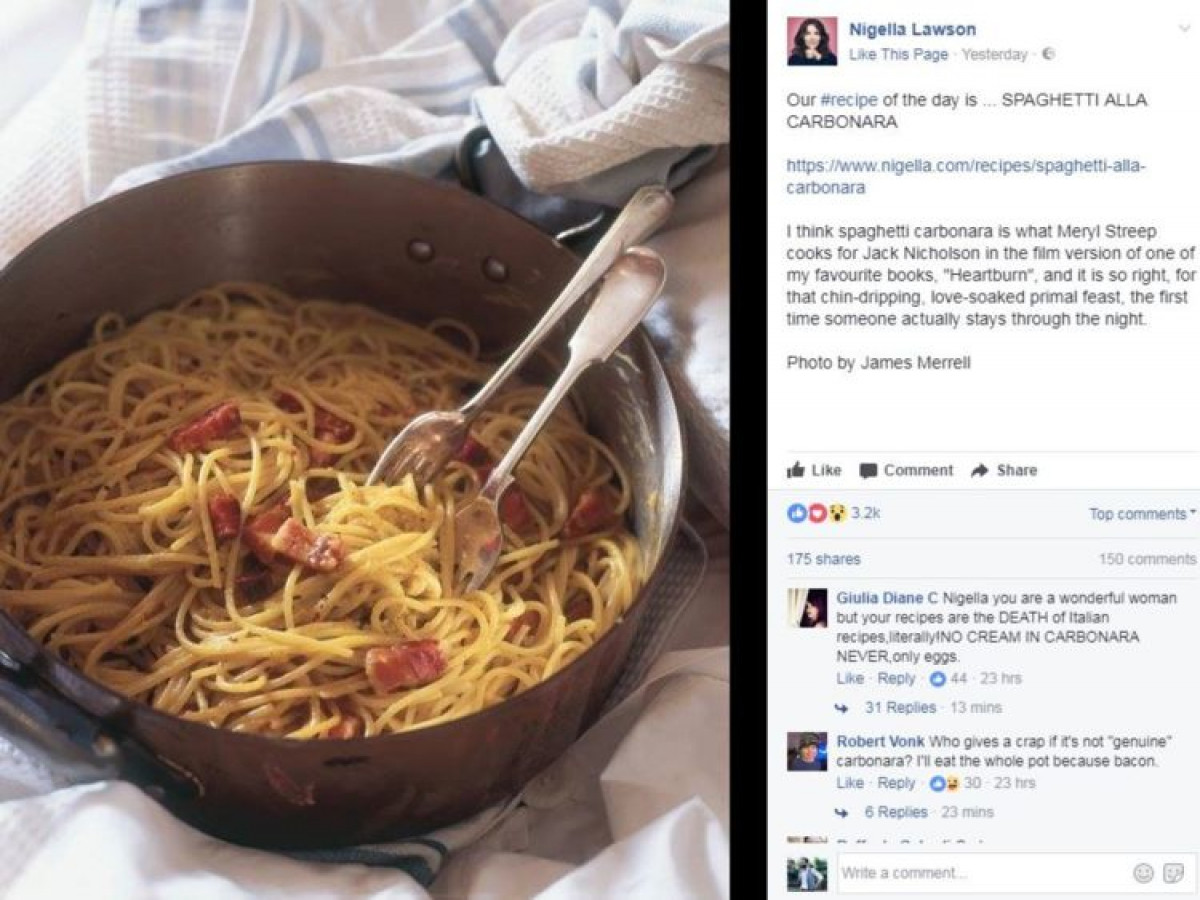Click Reply under Robert Vonk's comment
Image resolution: width=1200 pixels, height=900 pixels.
(x=896, y=783)
